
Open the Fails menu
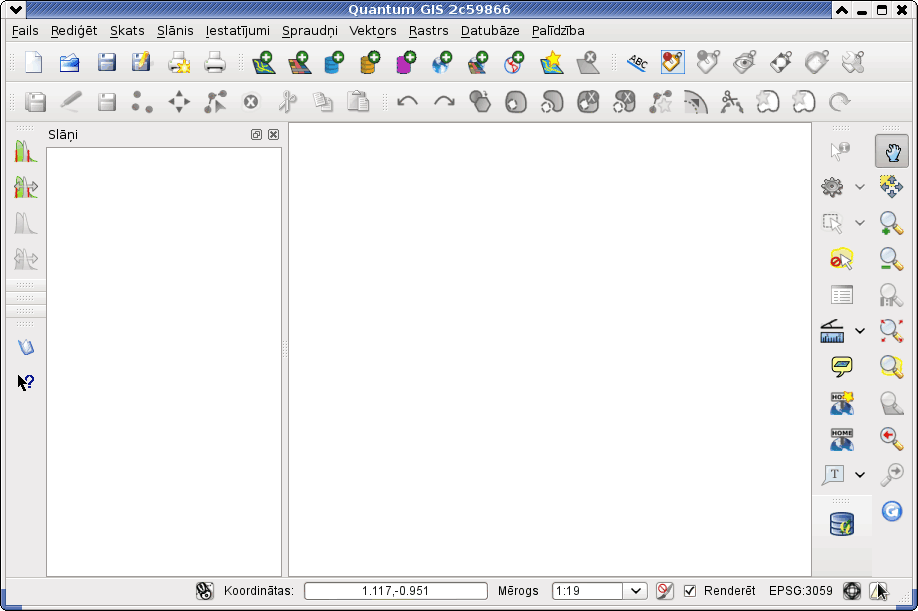click(25, 30)
